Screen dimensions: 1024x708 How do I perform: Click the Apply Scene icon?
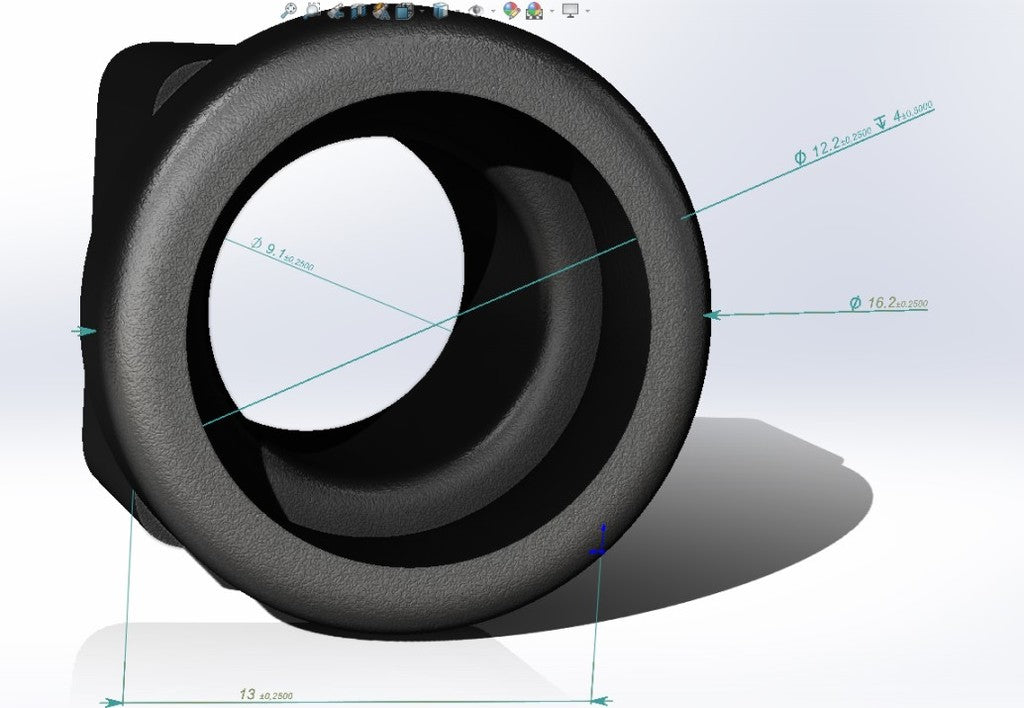(535, 11)
